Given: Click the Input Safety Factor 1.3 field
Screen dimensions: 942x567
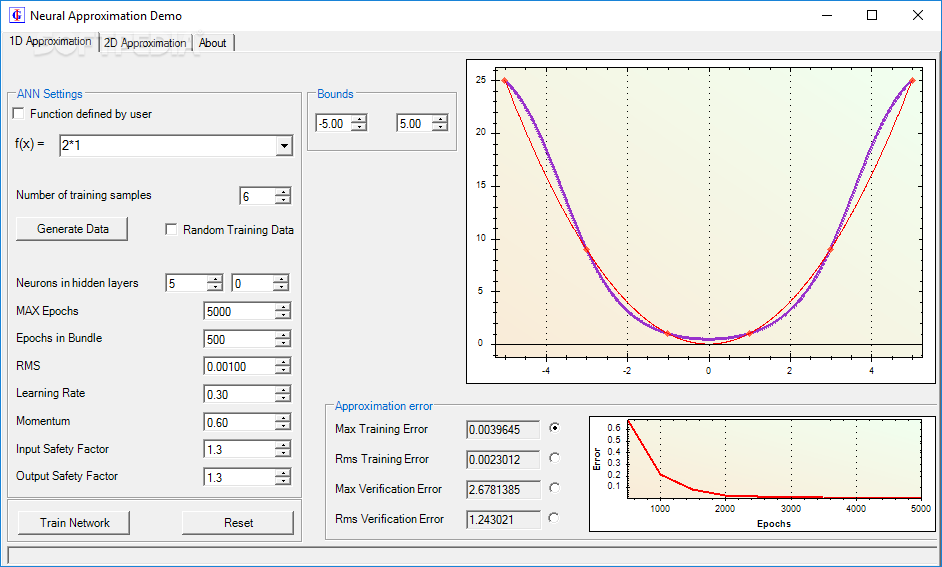Looking at the screenshot, I should pos(240,449).
